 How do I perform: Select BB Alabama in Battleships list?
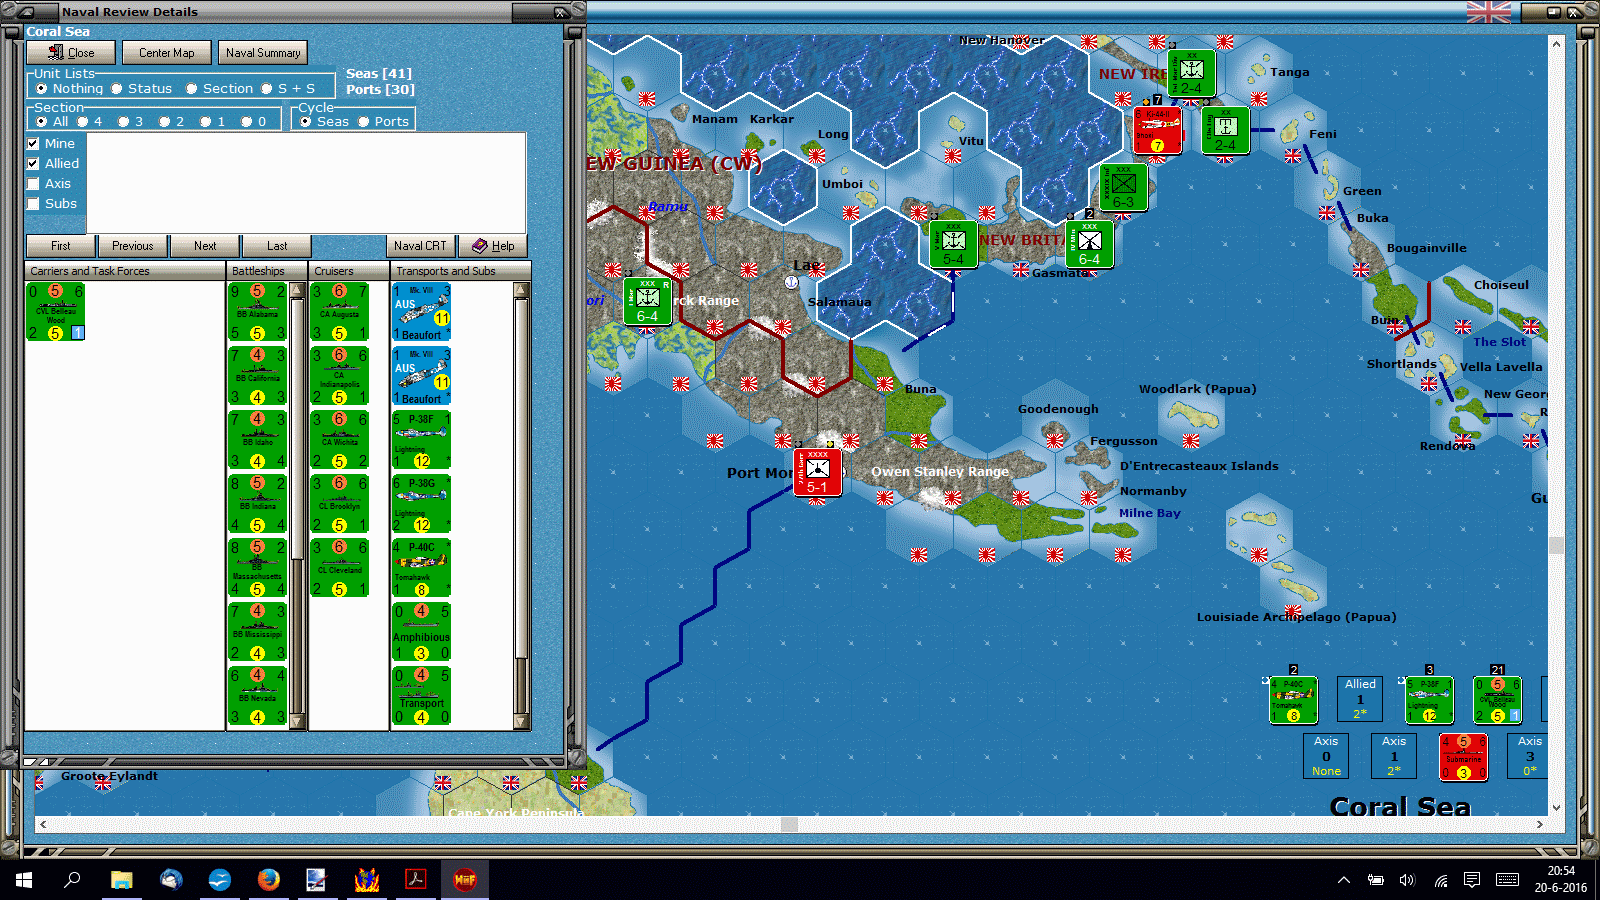tap(257, 312)
